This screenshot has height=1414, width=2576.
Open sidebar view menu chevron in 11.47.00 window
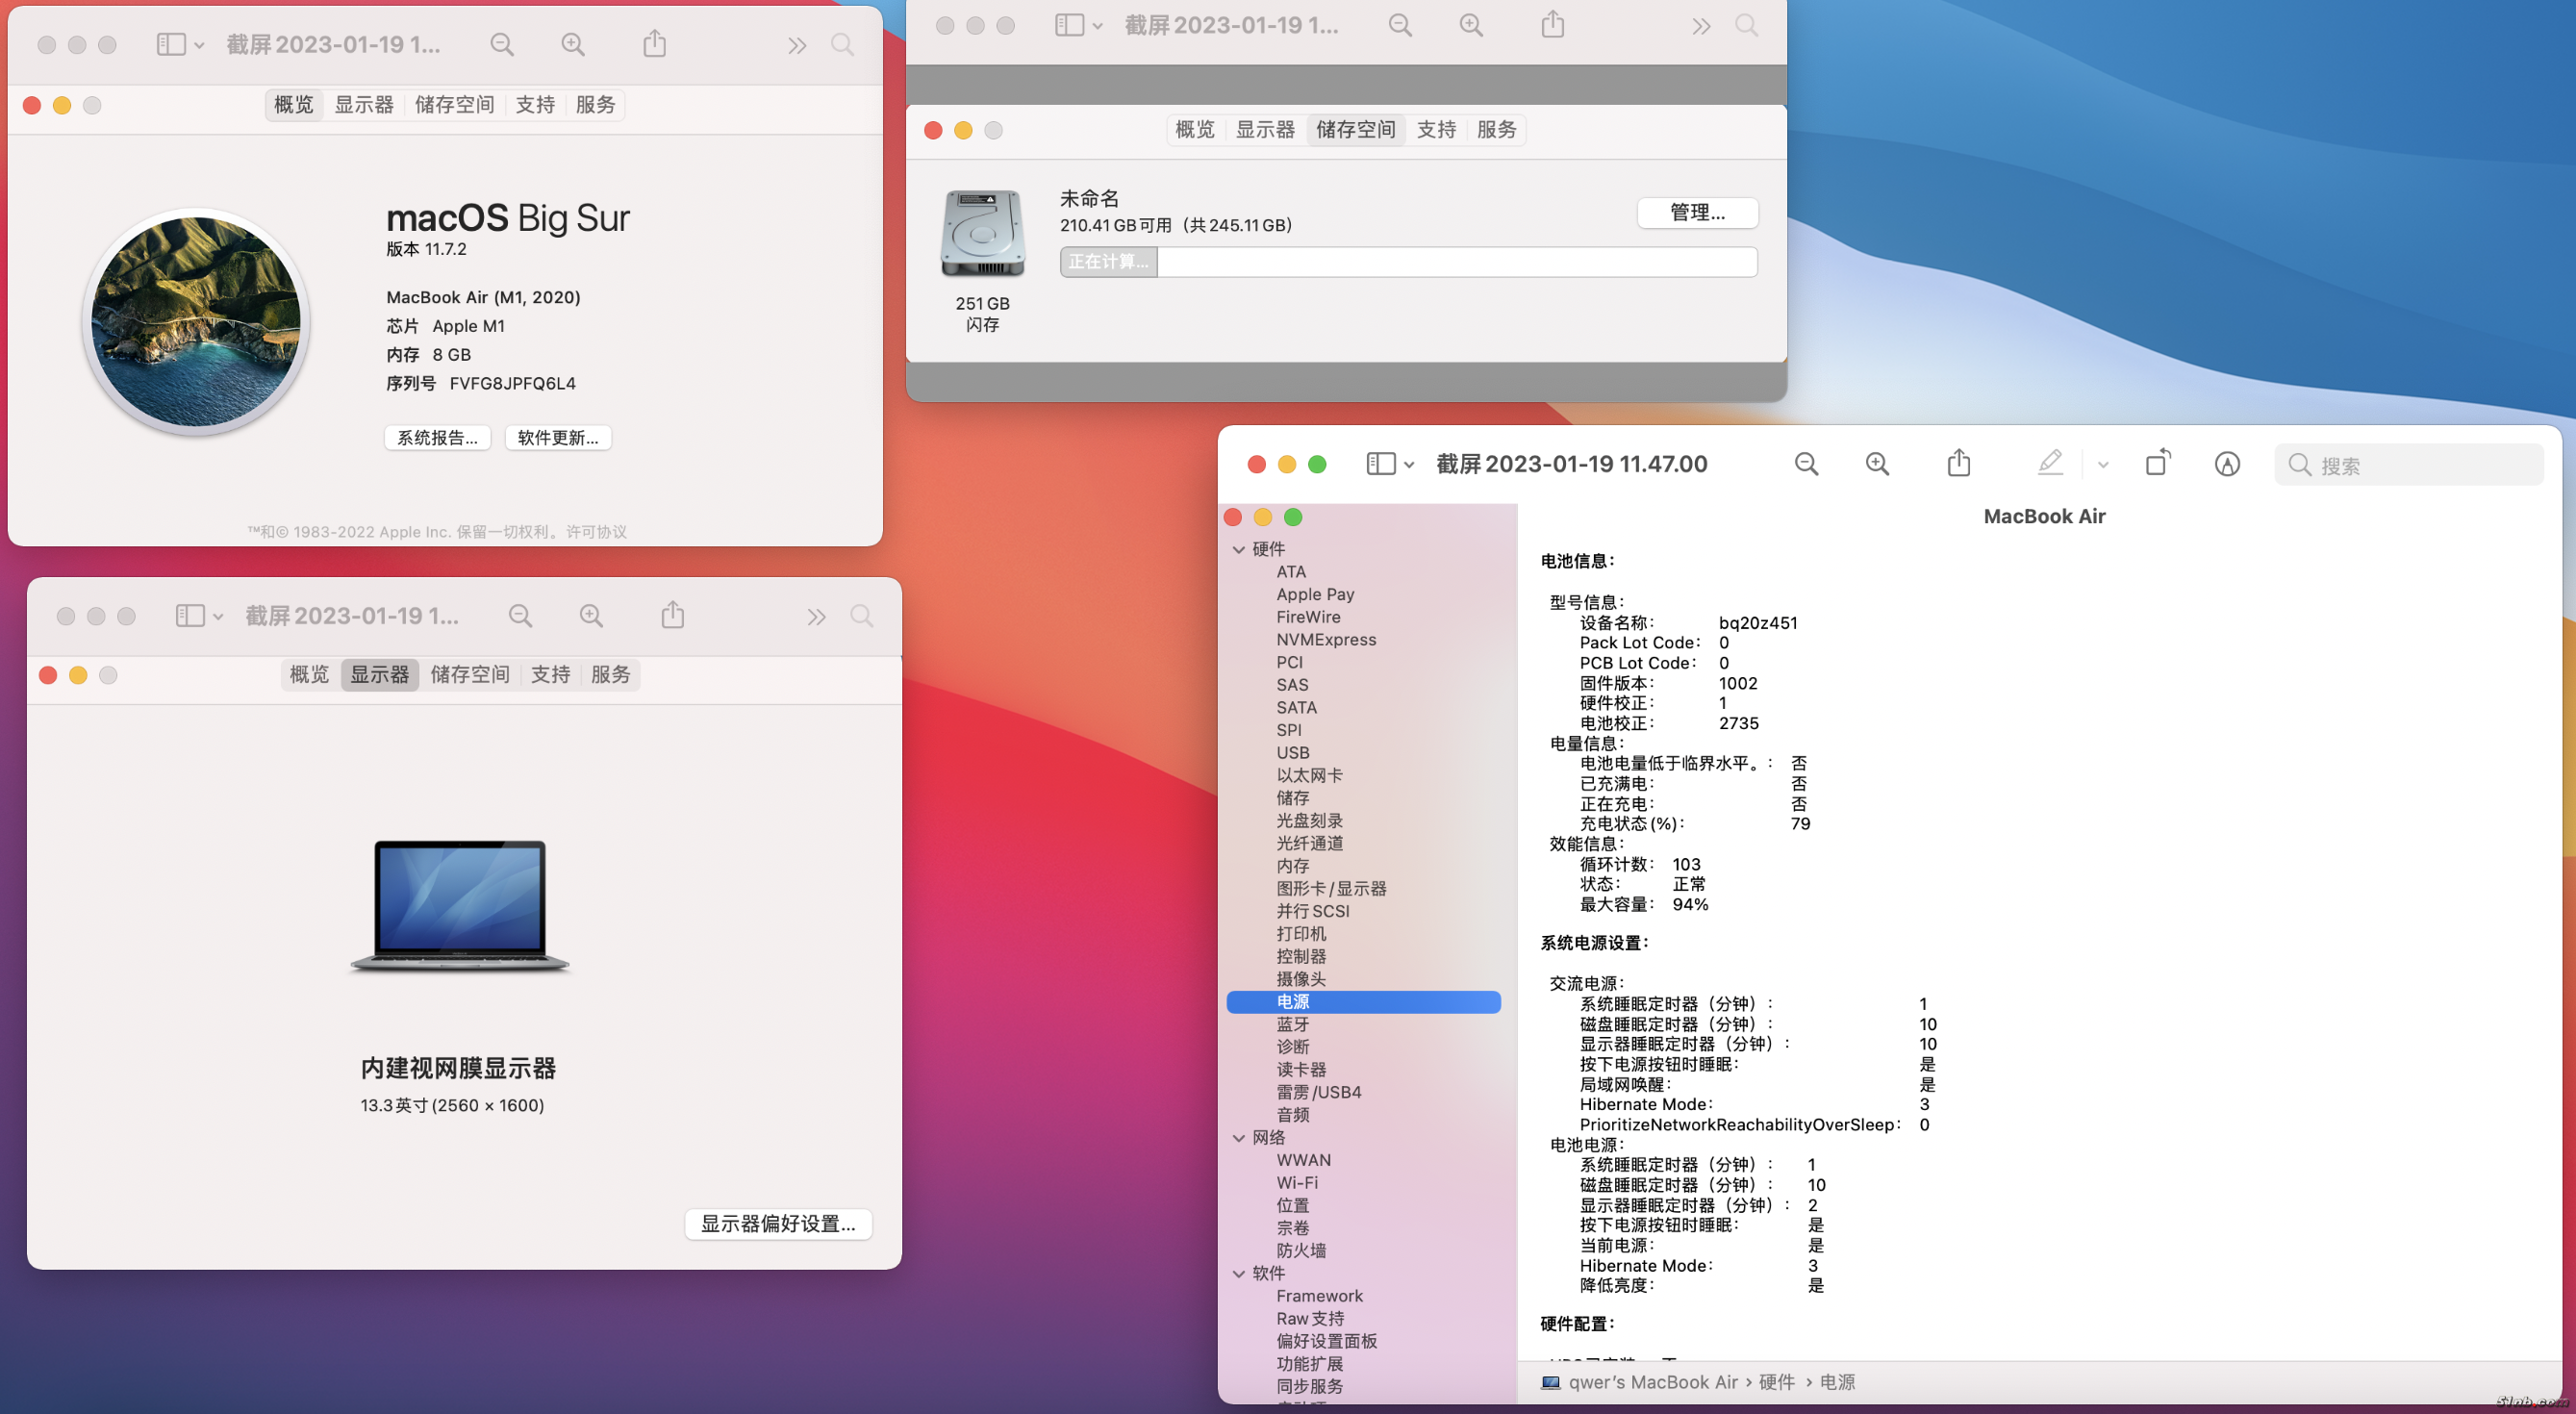pyautogui.click(x=1409, y=465)
